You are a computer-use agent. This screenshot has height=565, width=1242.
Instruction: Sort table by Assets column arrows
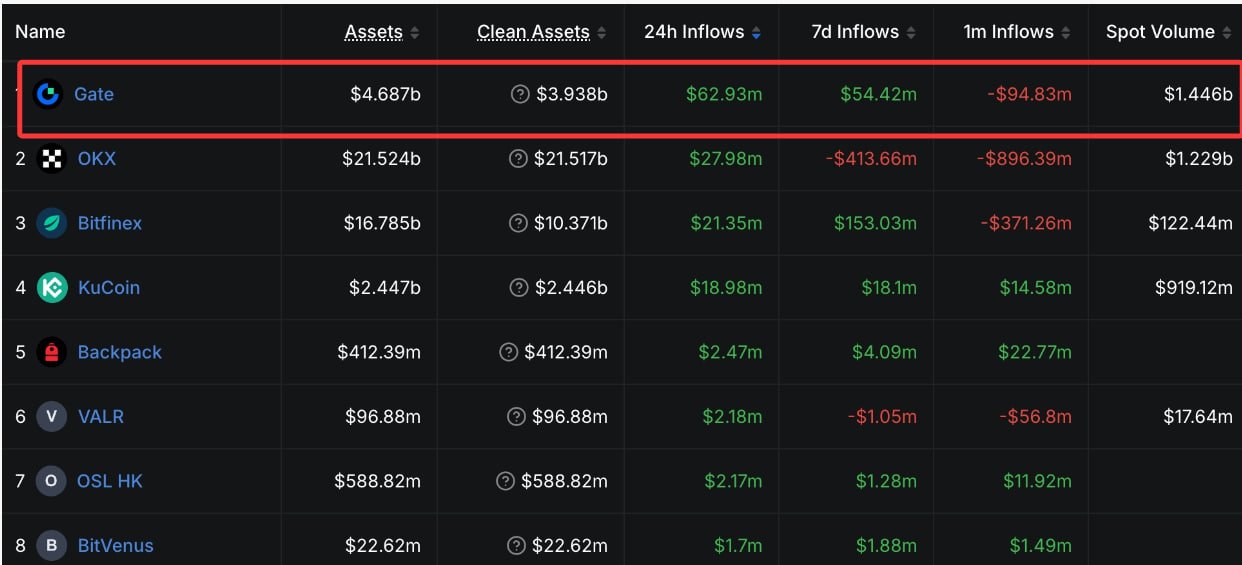(414, 33)
